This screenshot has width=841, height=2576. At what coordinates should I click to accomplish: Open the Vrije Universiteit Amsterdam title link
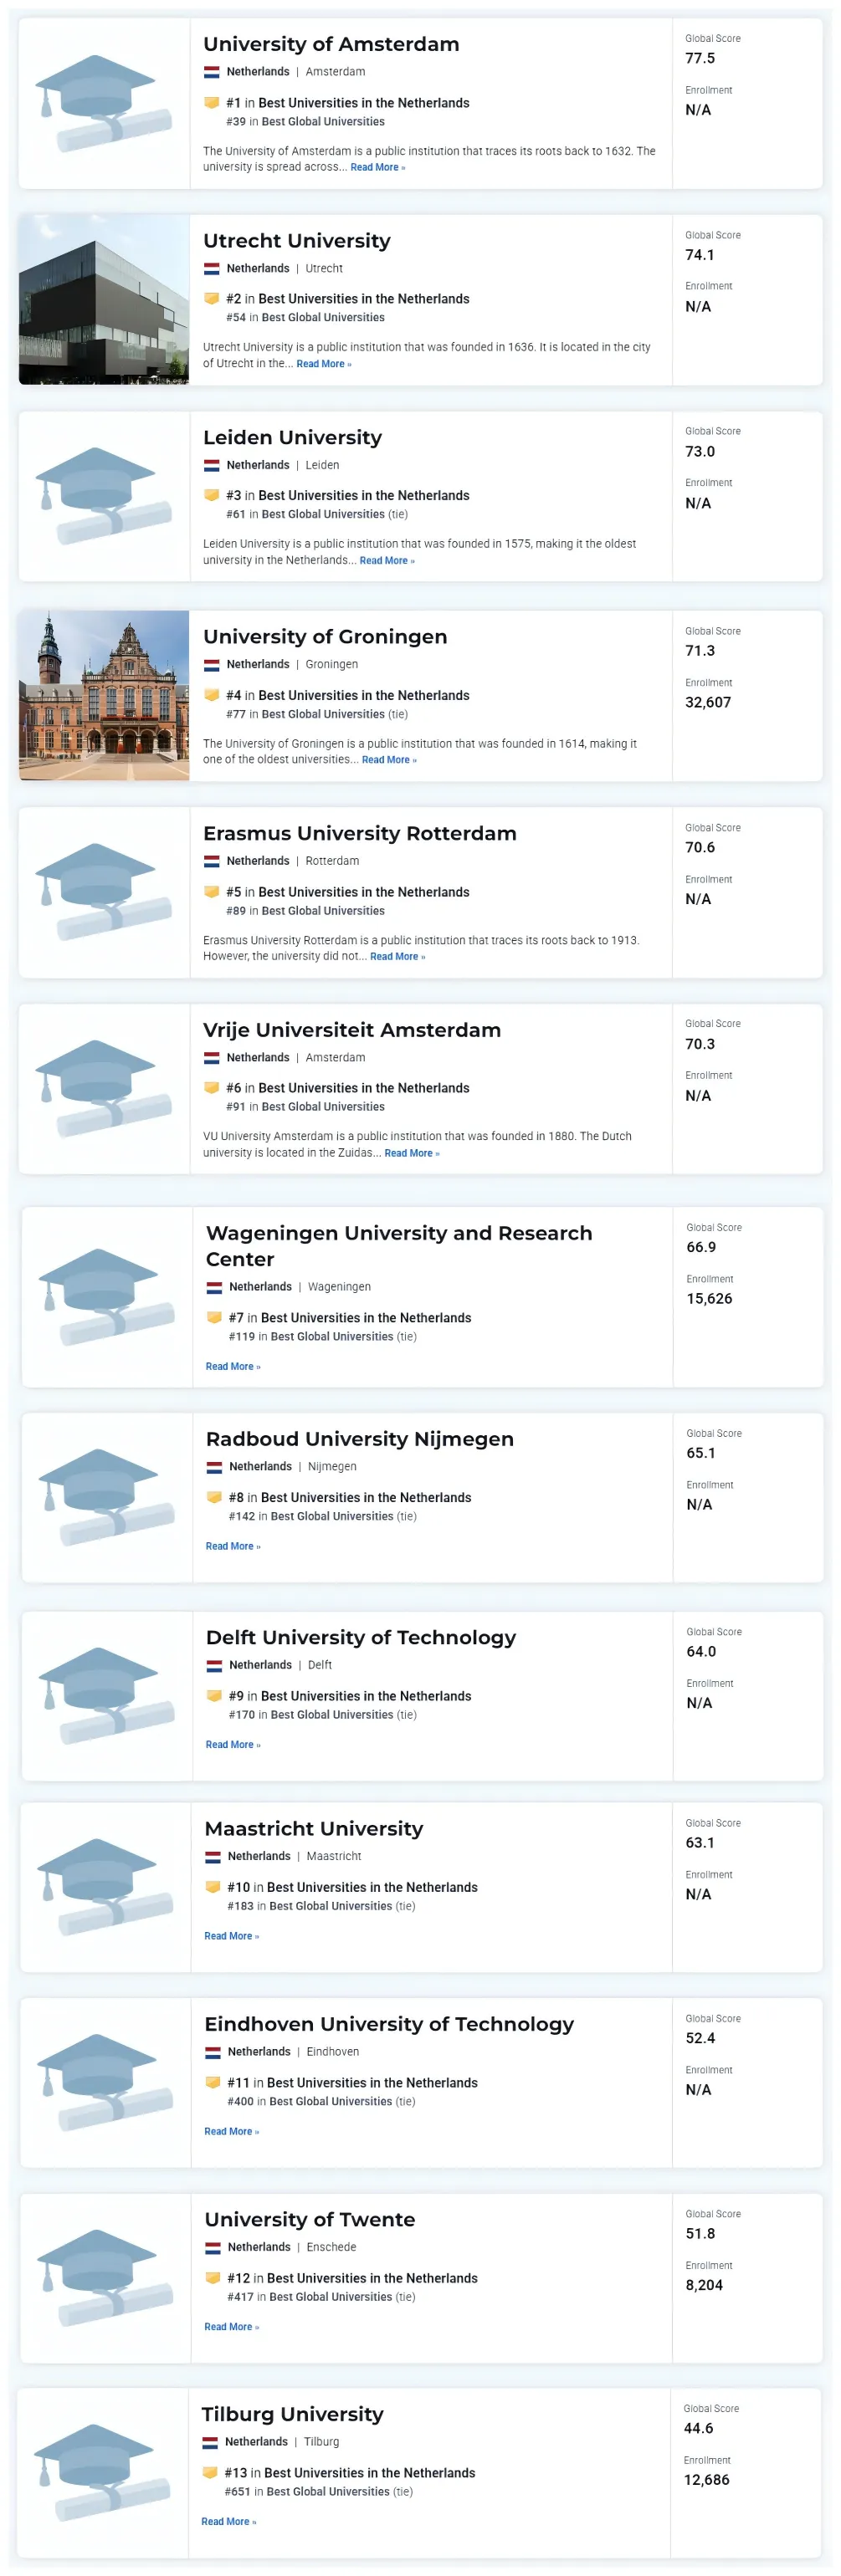(352, 1030)
